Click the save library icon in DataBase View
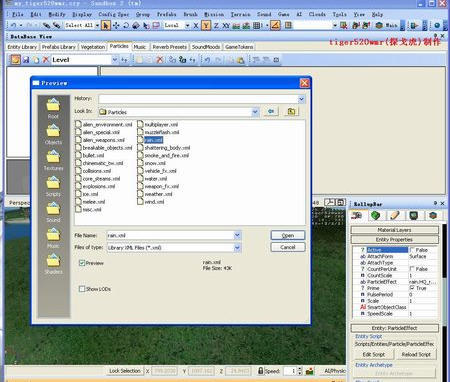 point(26,60)
